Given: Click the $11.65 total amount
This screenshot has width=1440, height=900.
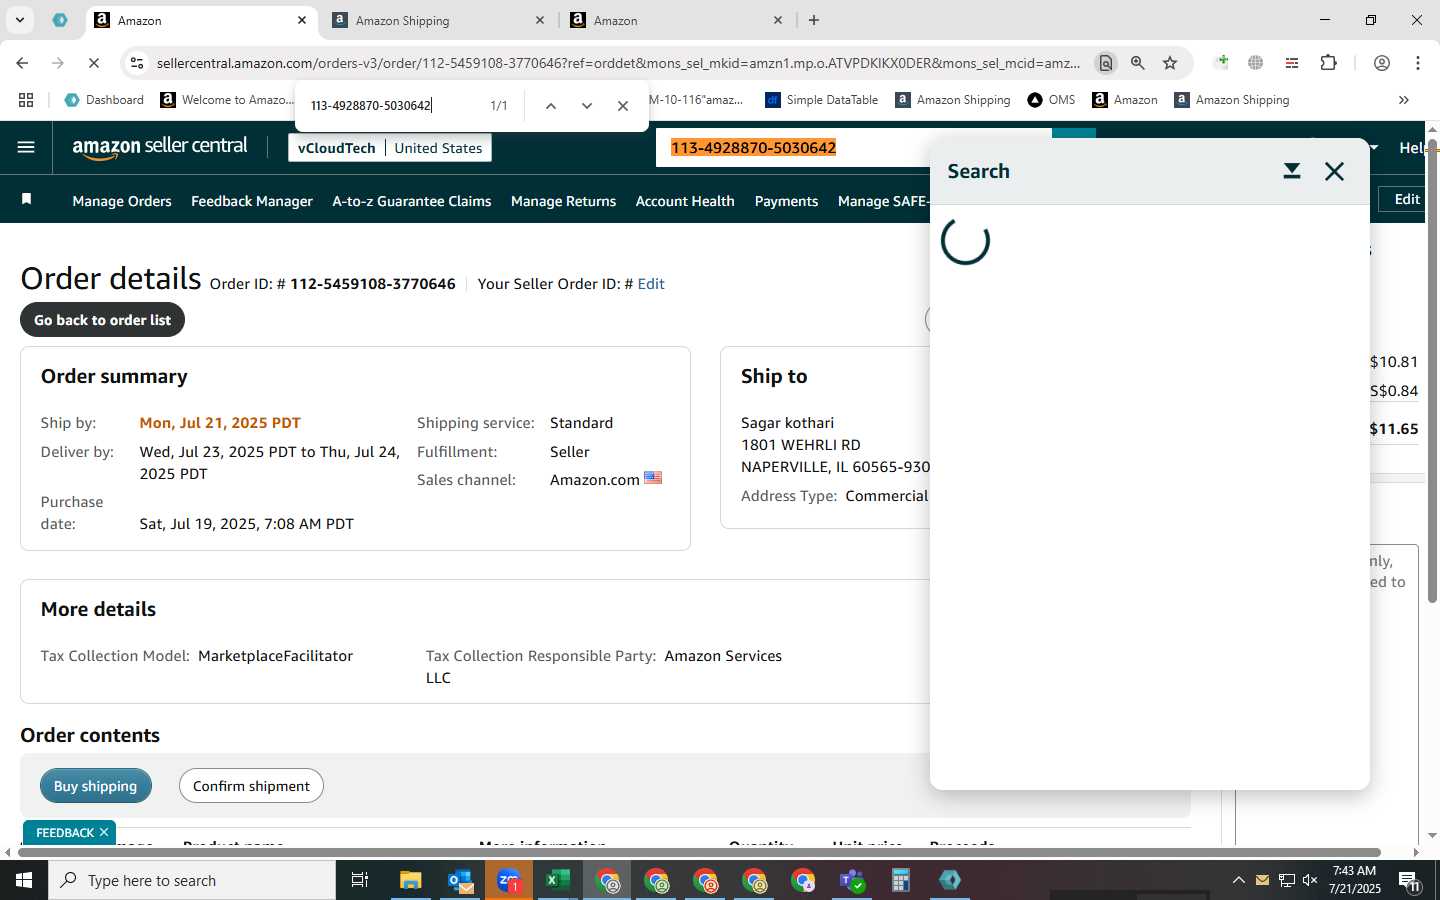Looking at the screenshot, I should coord(1394,429).
